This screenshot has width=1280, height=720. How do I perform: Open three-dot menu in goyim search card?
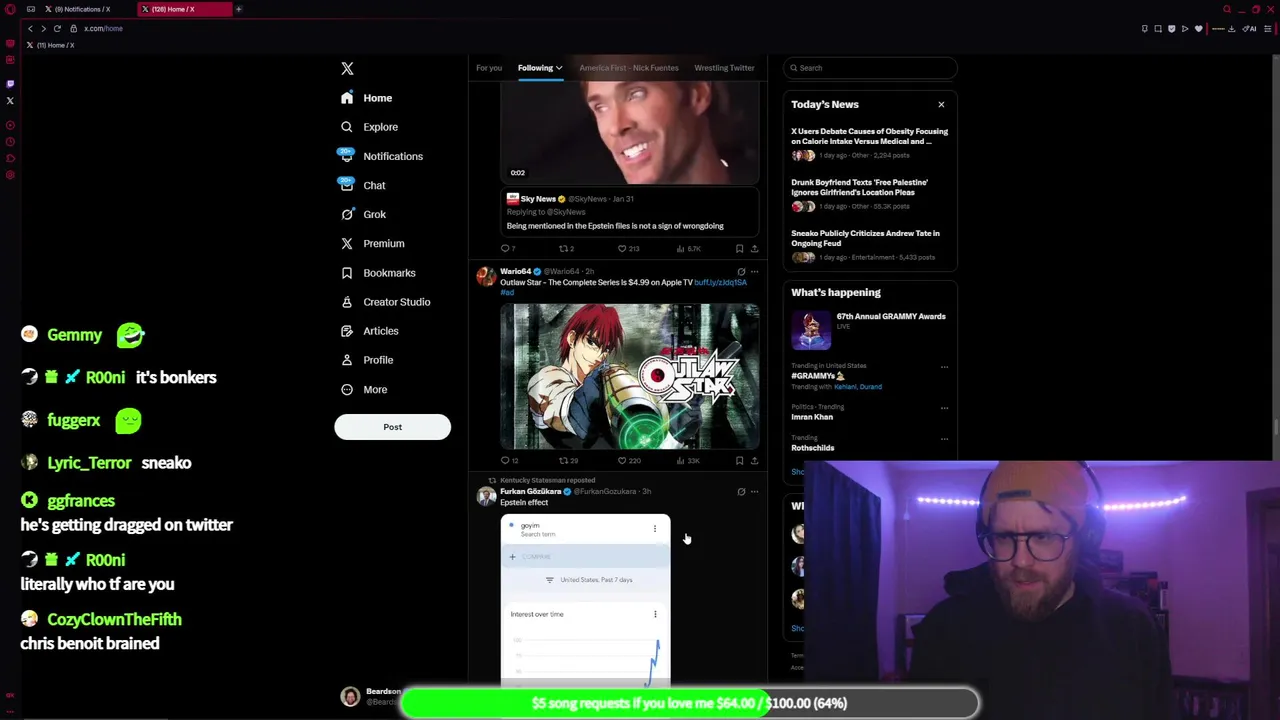point(655,528)
